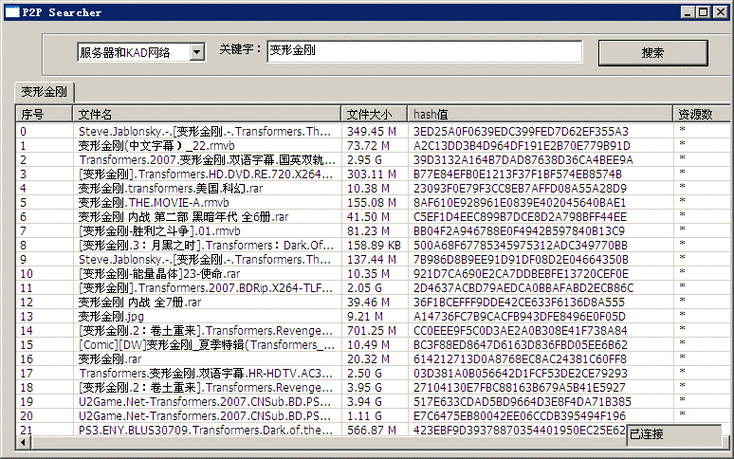Close the P2P Searcher window

720,12
